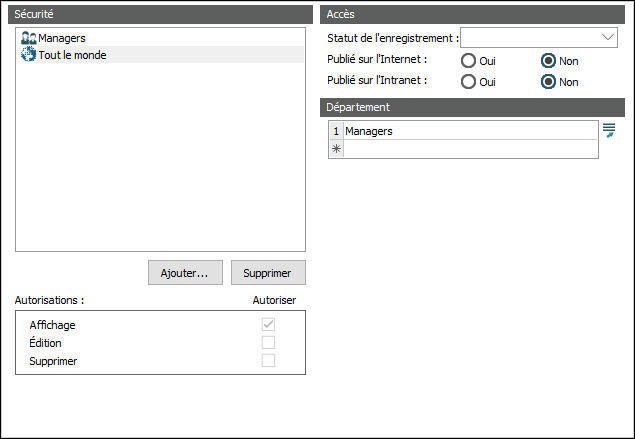The image size is (635, 439).
Task: Open the Département grid options icon
Action: tap(608, 131)
